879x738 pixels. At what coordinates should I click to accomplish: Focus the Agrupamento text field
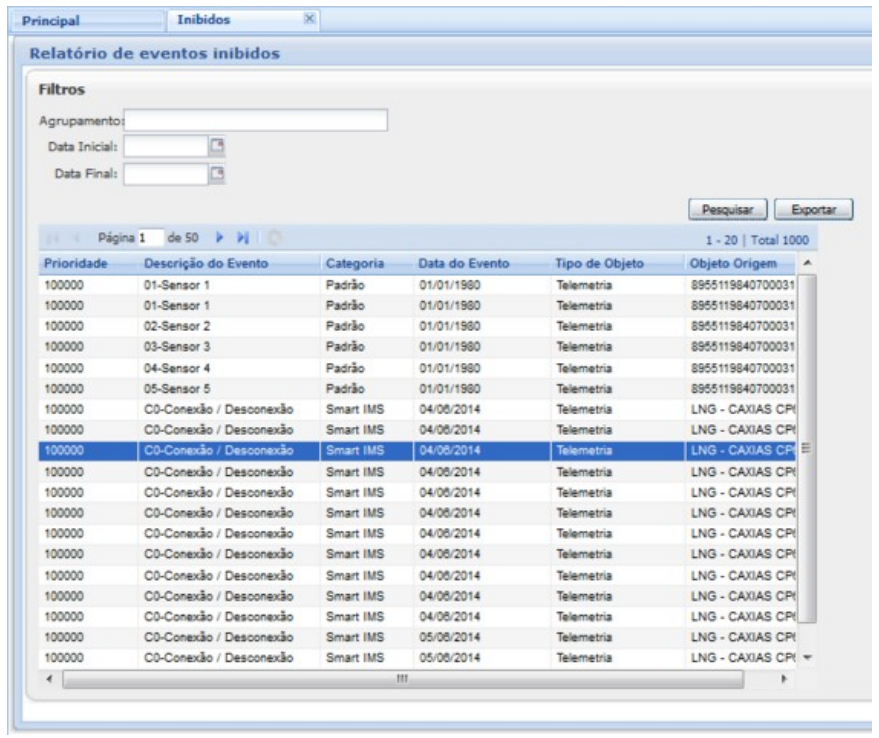point(255,121)
